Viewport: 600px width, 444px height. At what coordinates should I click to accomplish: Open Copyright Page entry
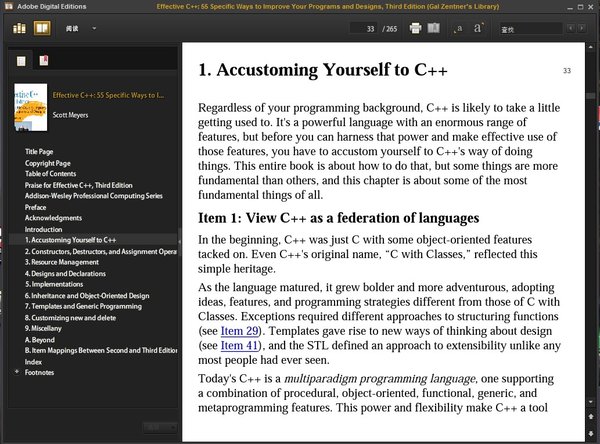point(48,163)
